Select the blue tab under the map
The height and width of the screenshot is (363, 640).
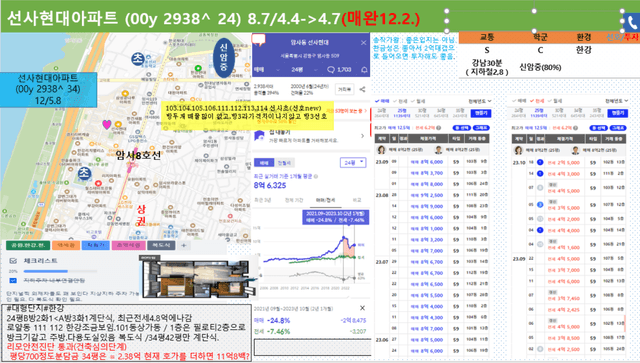point(96,245)
